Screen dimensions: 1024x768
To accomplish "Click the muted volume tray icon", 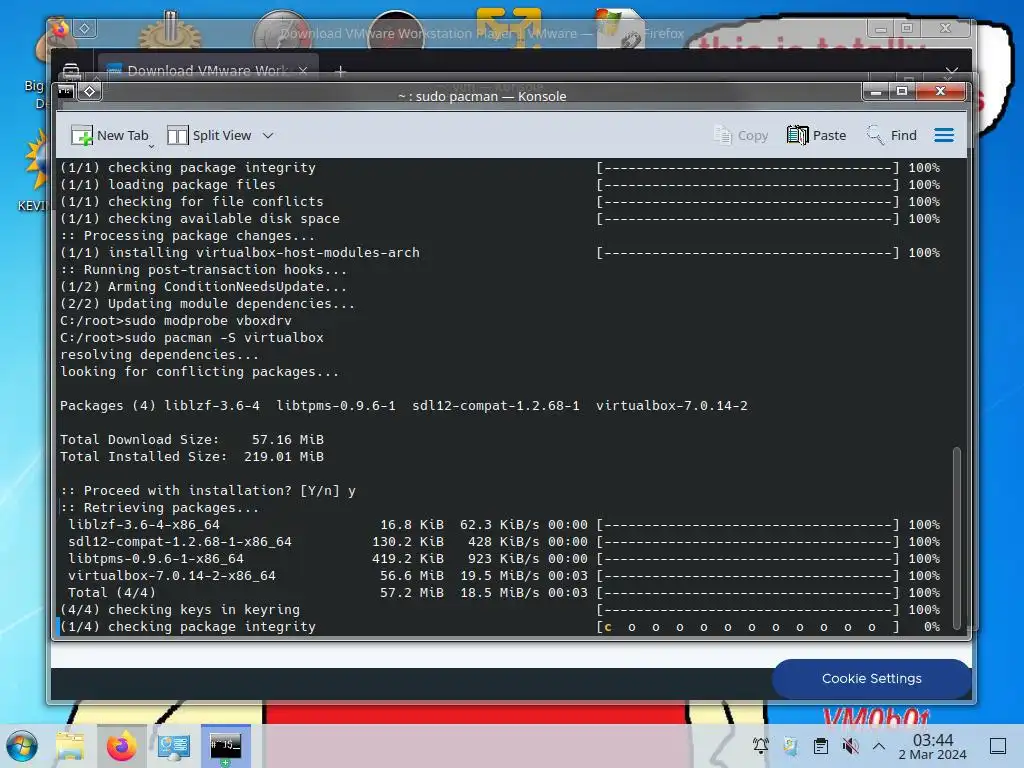I will pyautogui.click(x=850, y=746).
